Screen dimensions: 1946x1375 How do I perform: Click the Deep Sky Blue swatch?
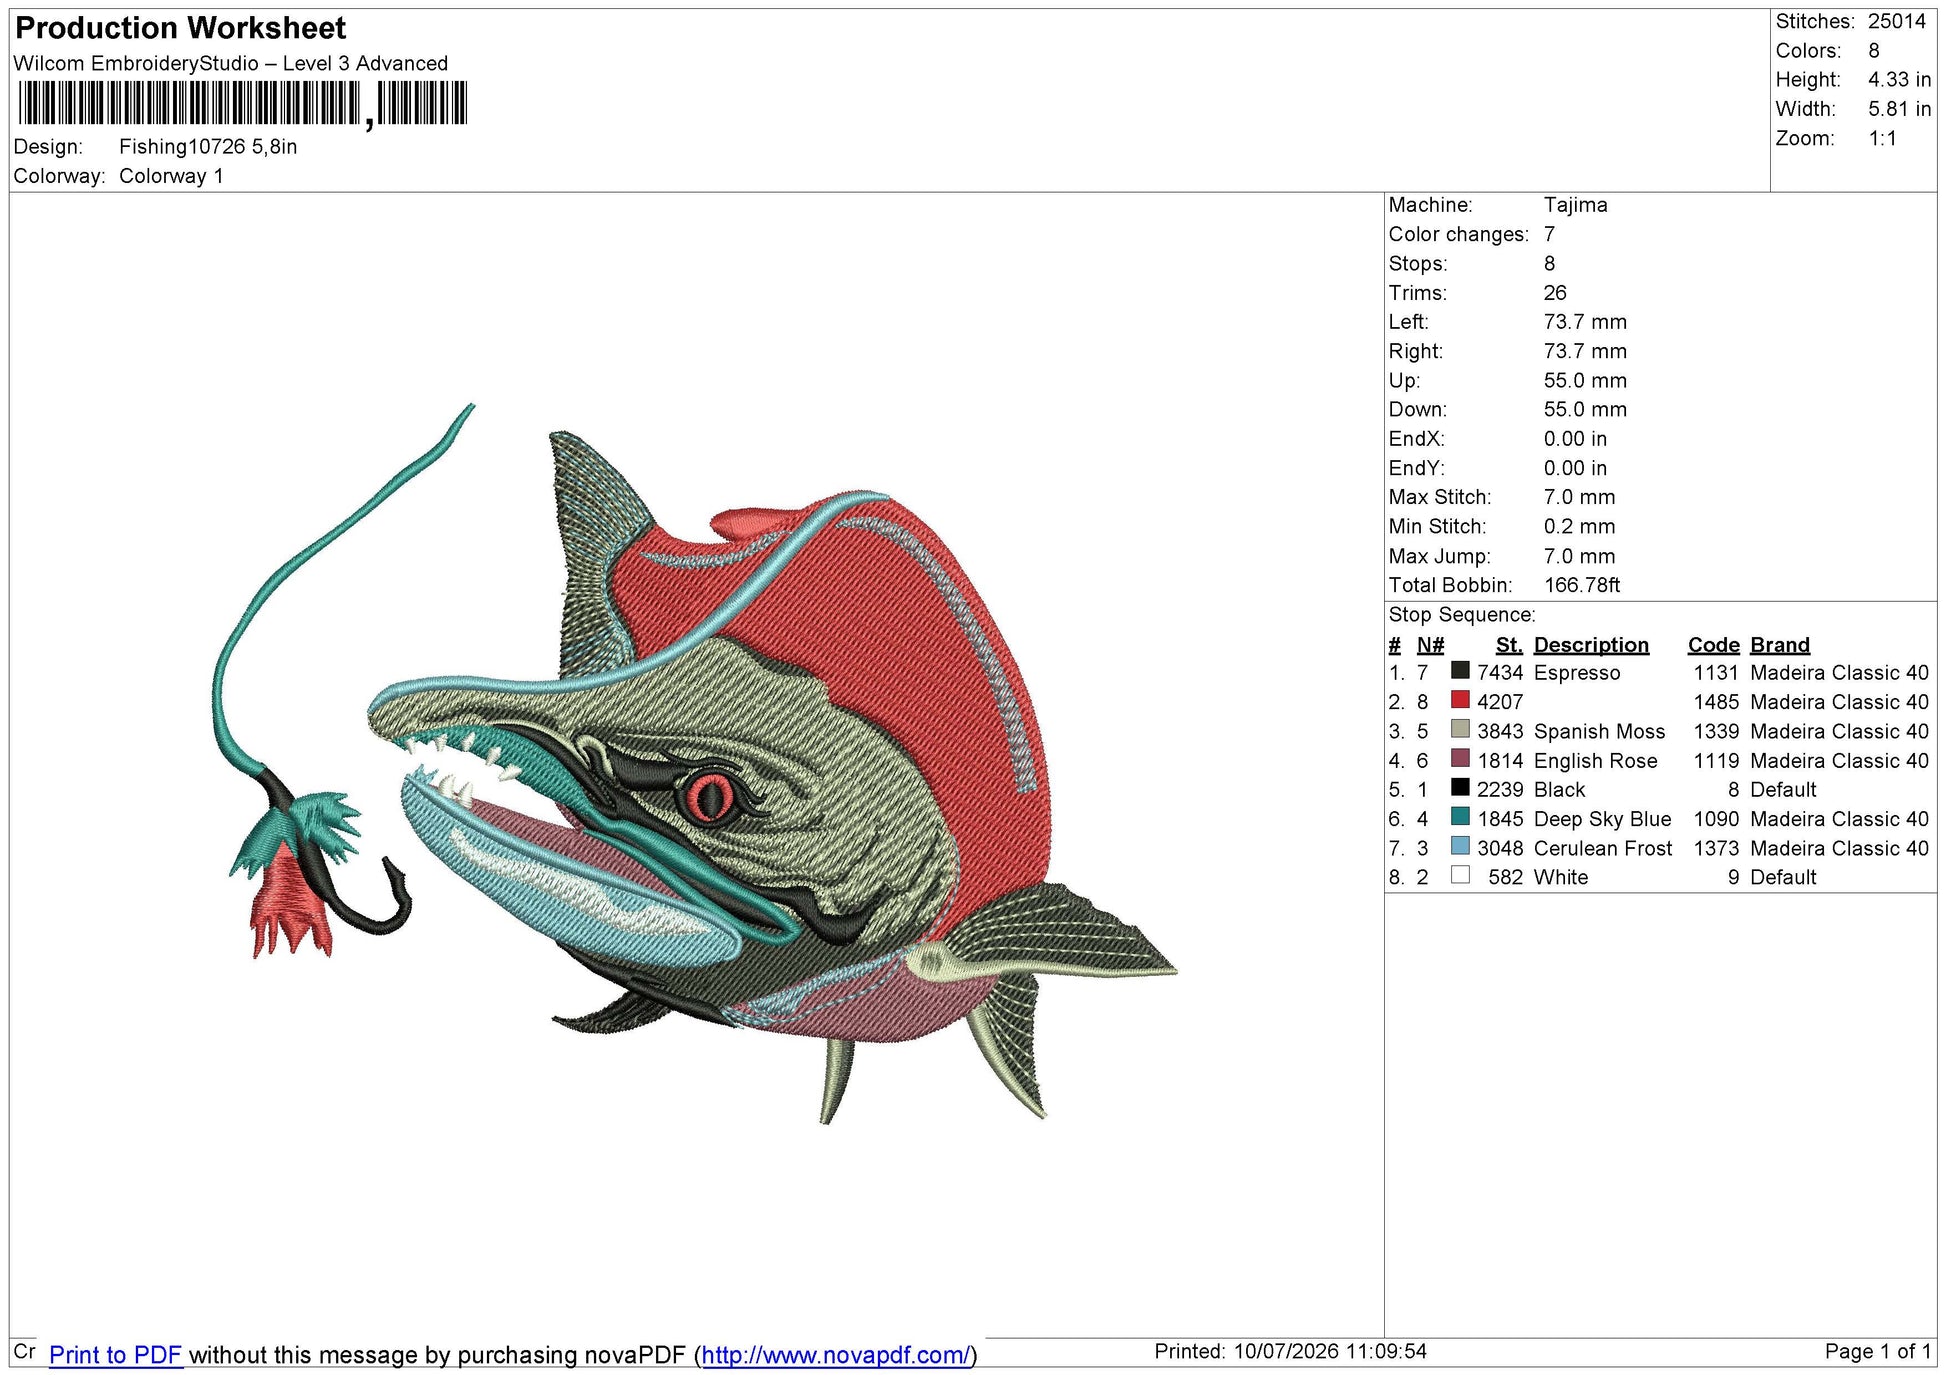1460,817
